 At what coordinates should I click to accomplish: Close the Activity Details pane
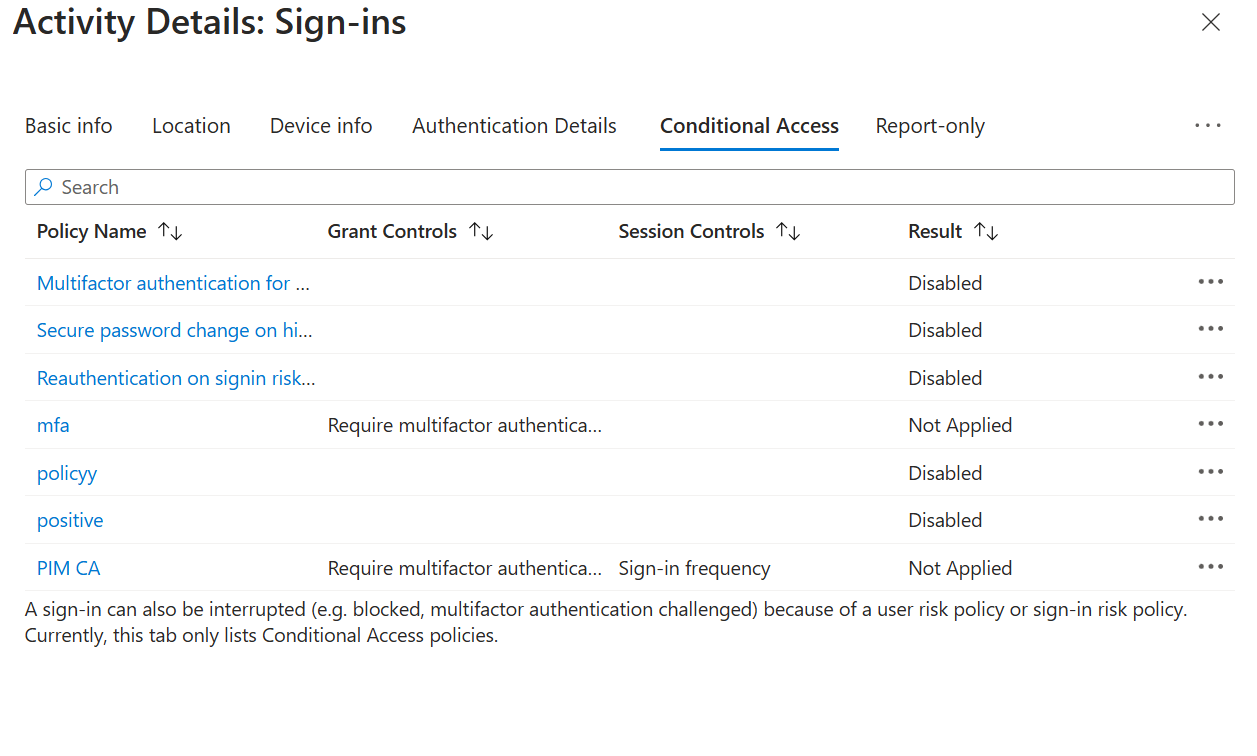(1211, 22)
